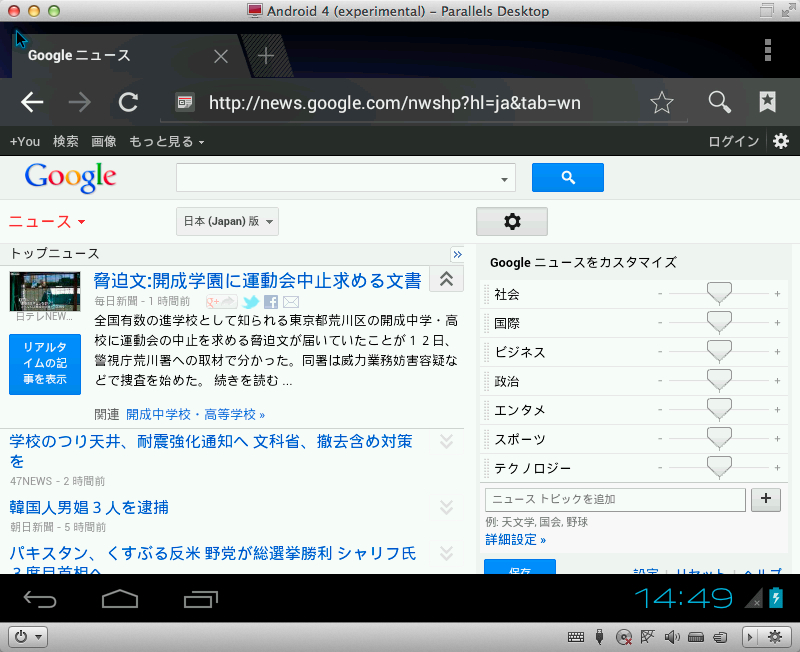The width and height of the screenshot is (800, 652).
Task: Click the minus at start of 政治 slider
Action: 660,381
